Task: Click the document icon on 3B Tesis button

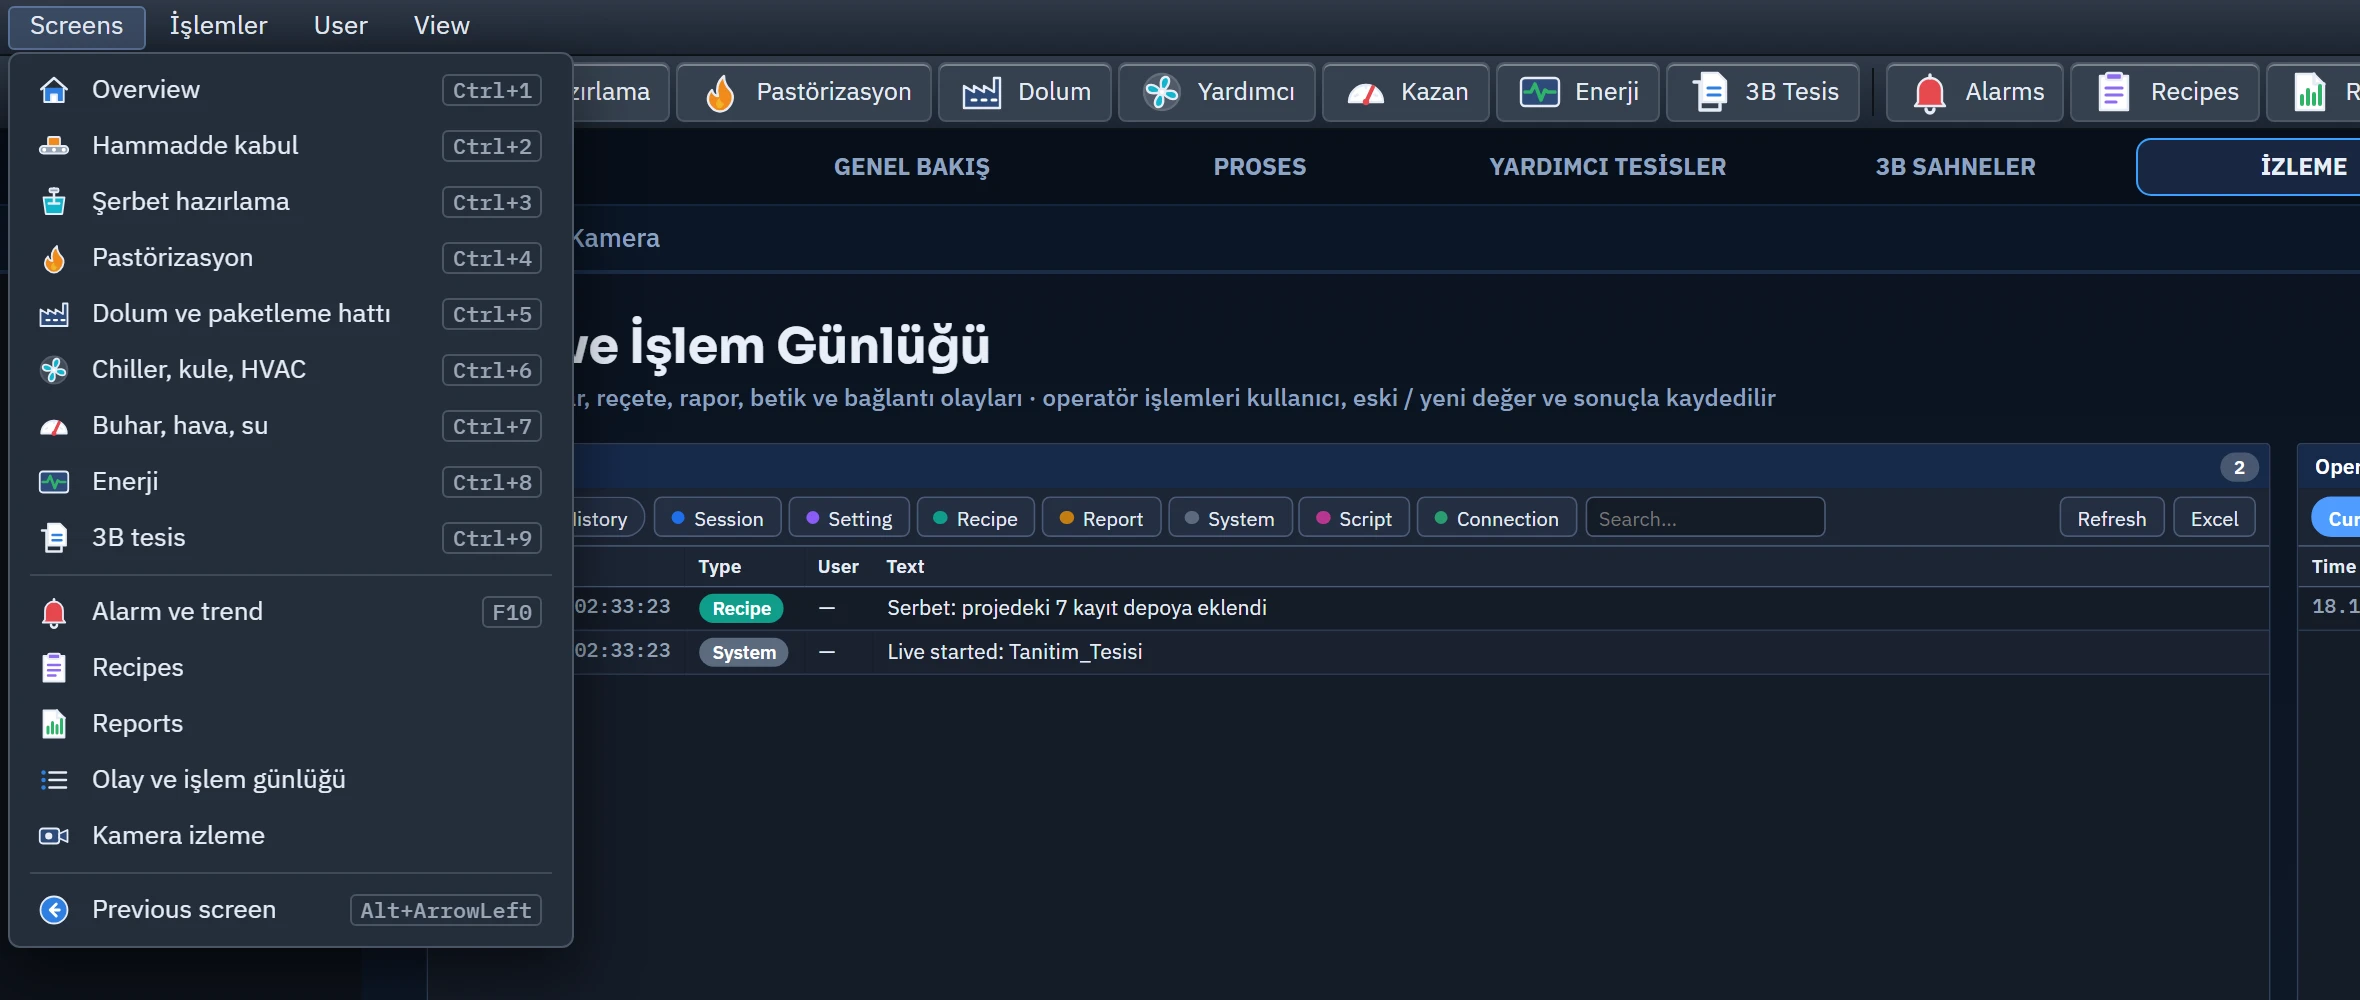Action: (x=1710, y=92)
